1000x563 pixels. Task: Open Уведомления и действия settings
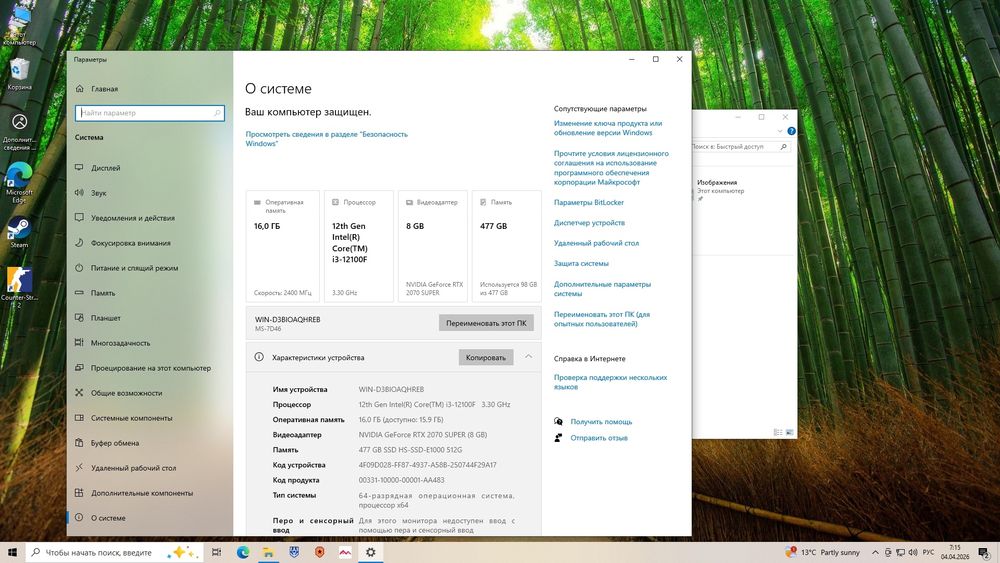[x=150, y=217]
